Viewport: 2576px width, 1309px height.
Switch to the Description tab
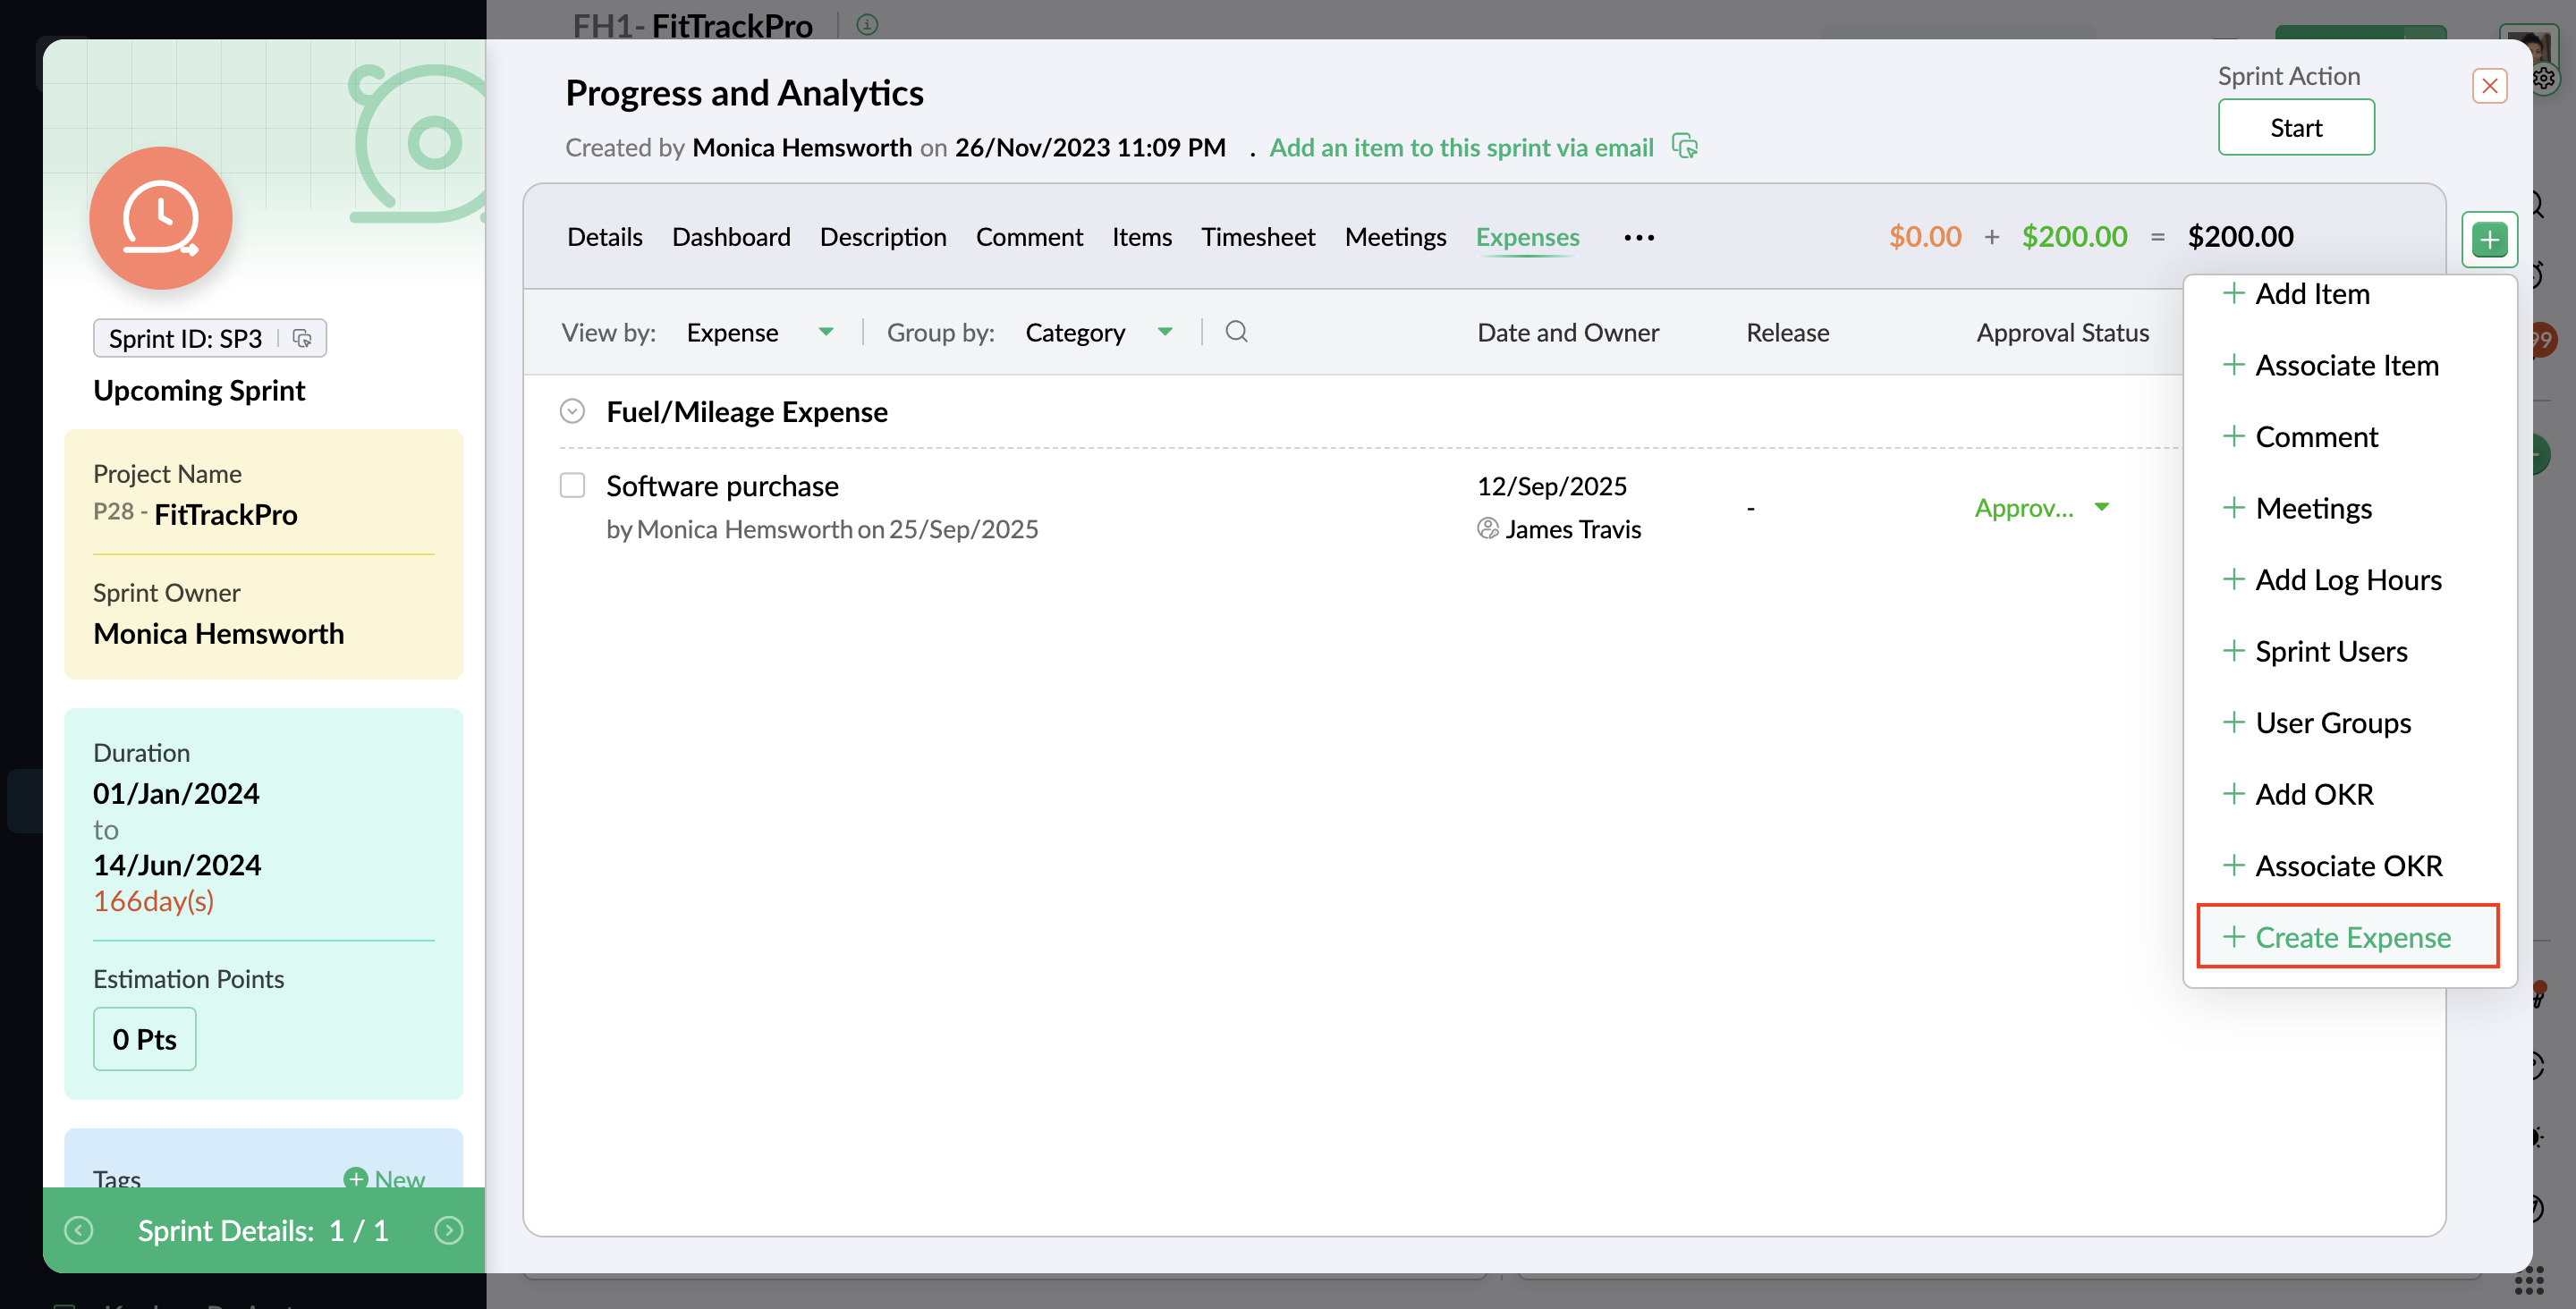[x=883, y=237]
